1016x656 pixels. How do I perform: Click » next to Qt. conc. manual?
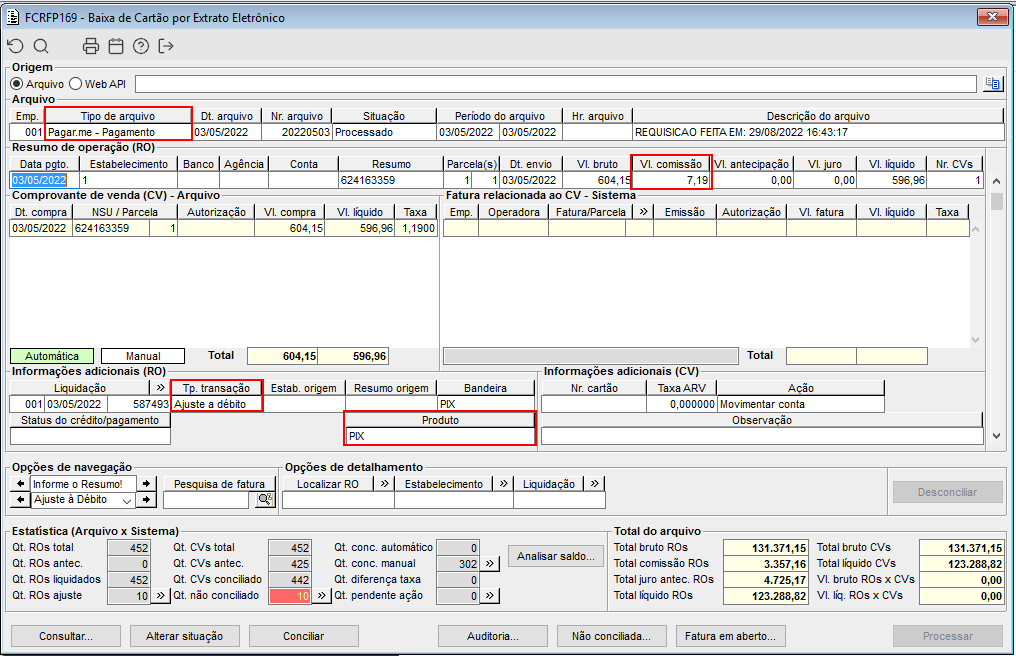point(490,564)
